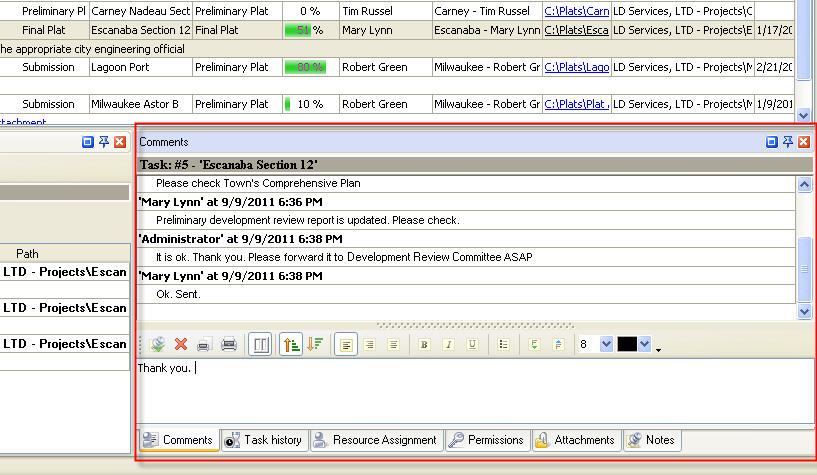Apply underline formatting to comment text

472,344
